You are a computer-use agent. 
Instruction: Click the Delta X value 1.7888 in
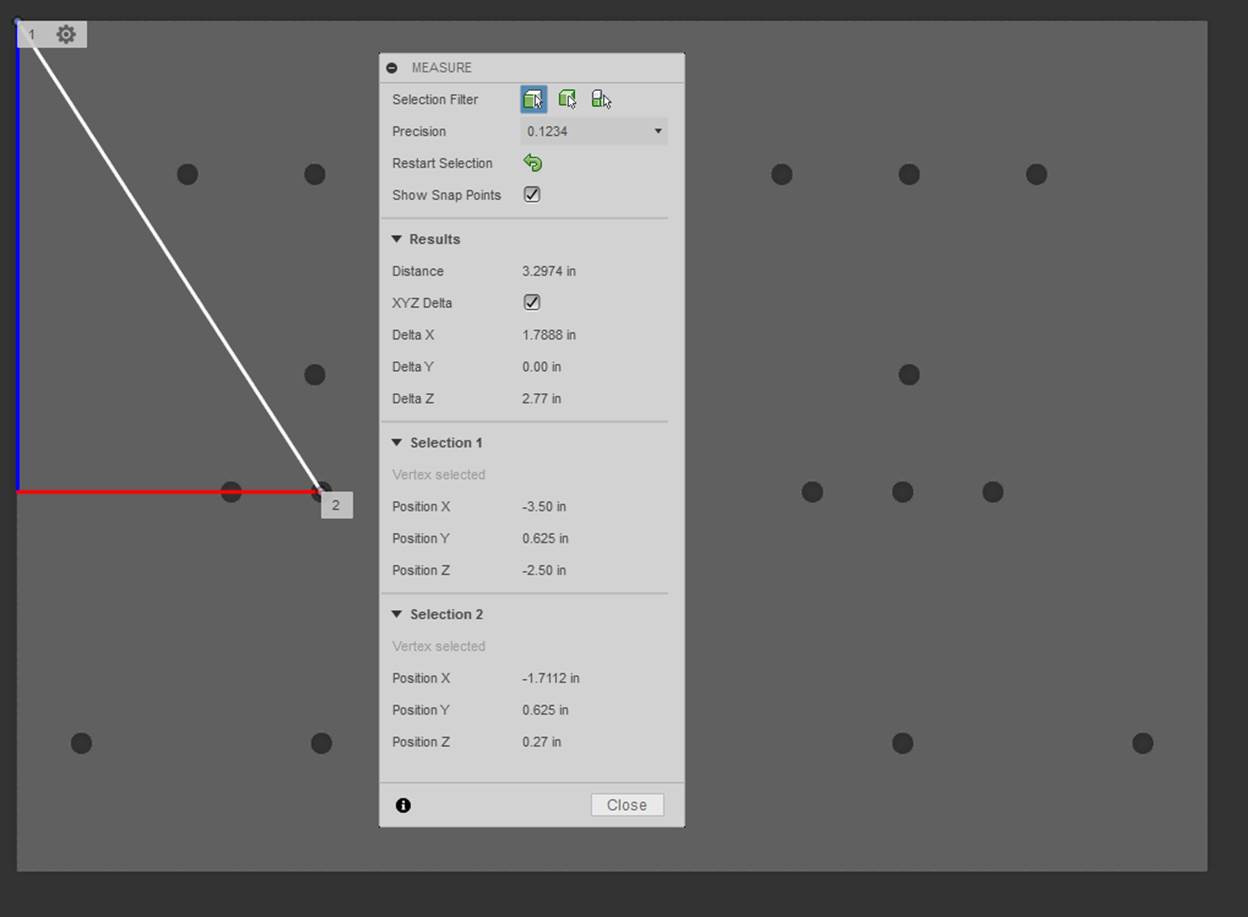(x=549, y=335)
